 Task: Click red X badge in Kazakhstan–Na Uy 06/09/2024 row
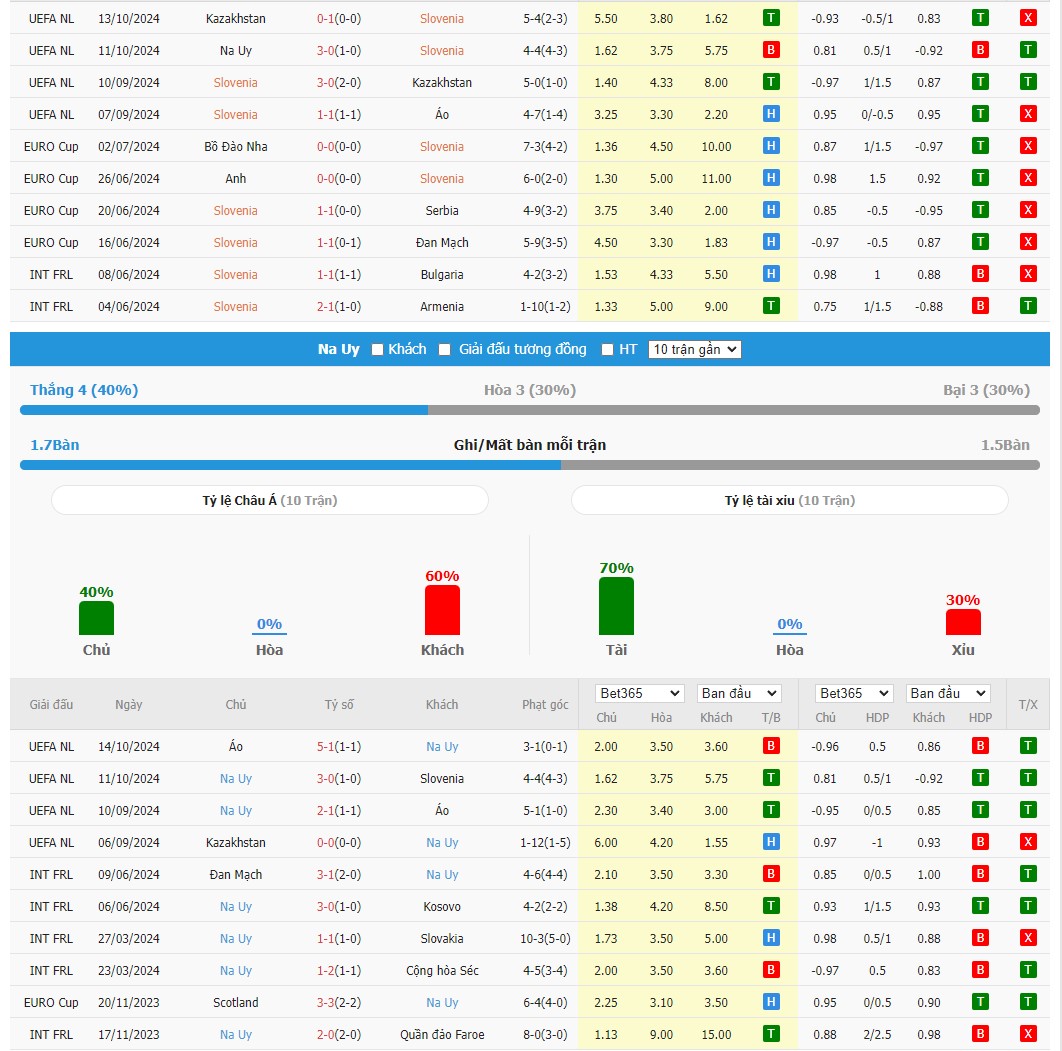(1027, 842)
